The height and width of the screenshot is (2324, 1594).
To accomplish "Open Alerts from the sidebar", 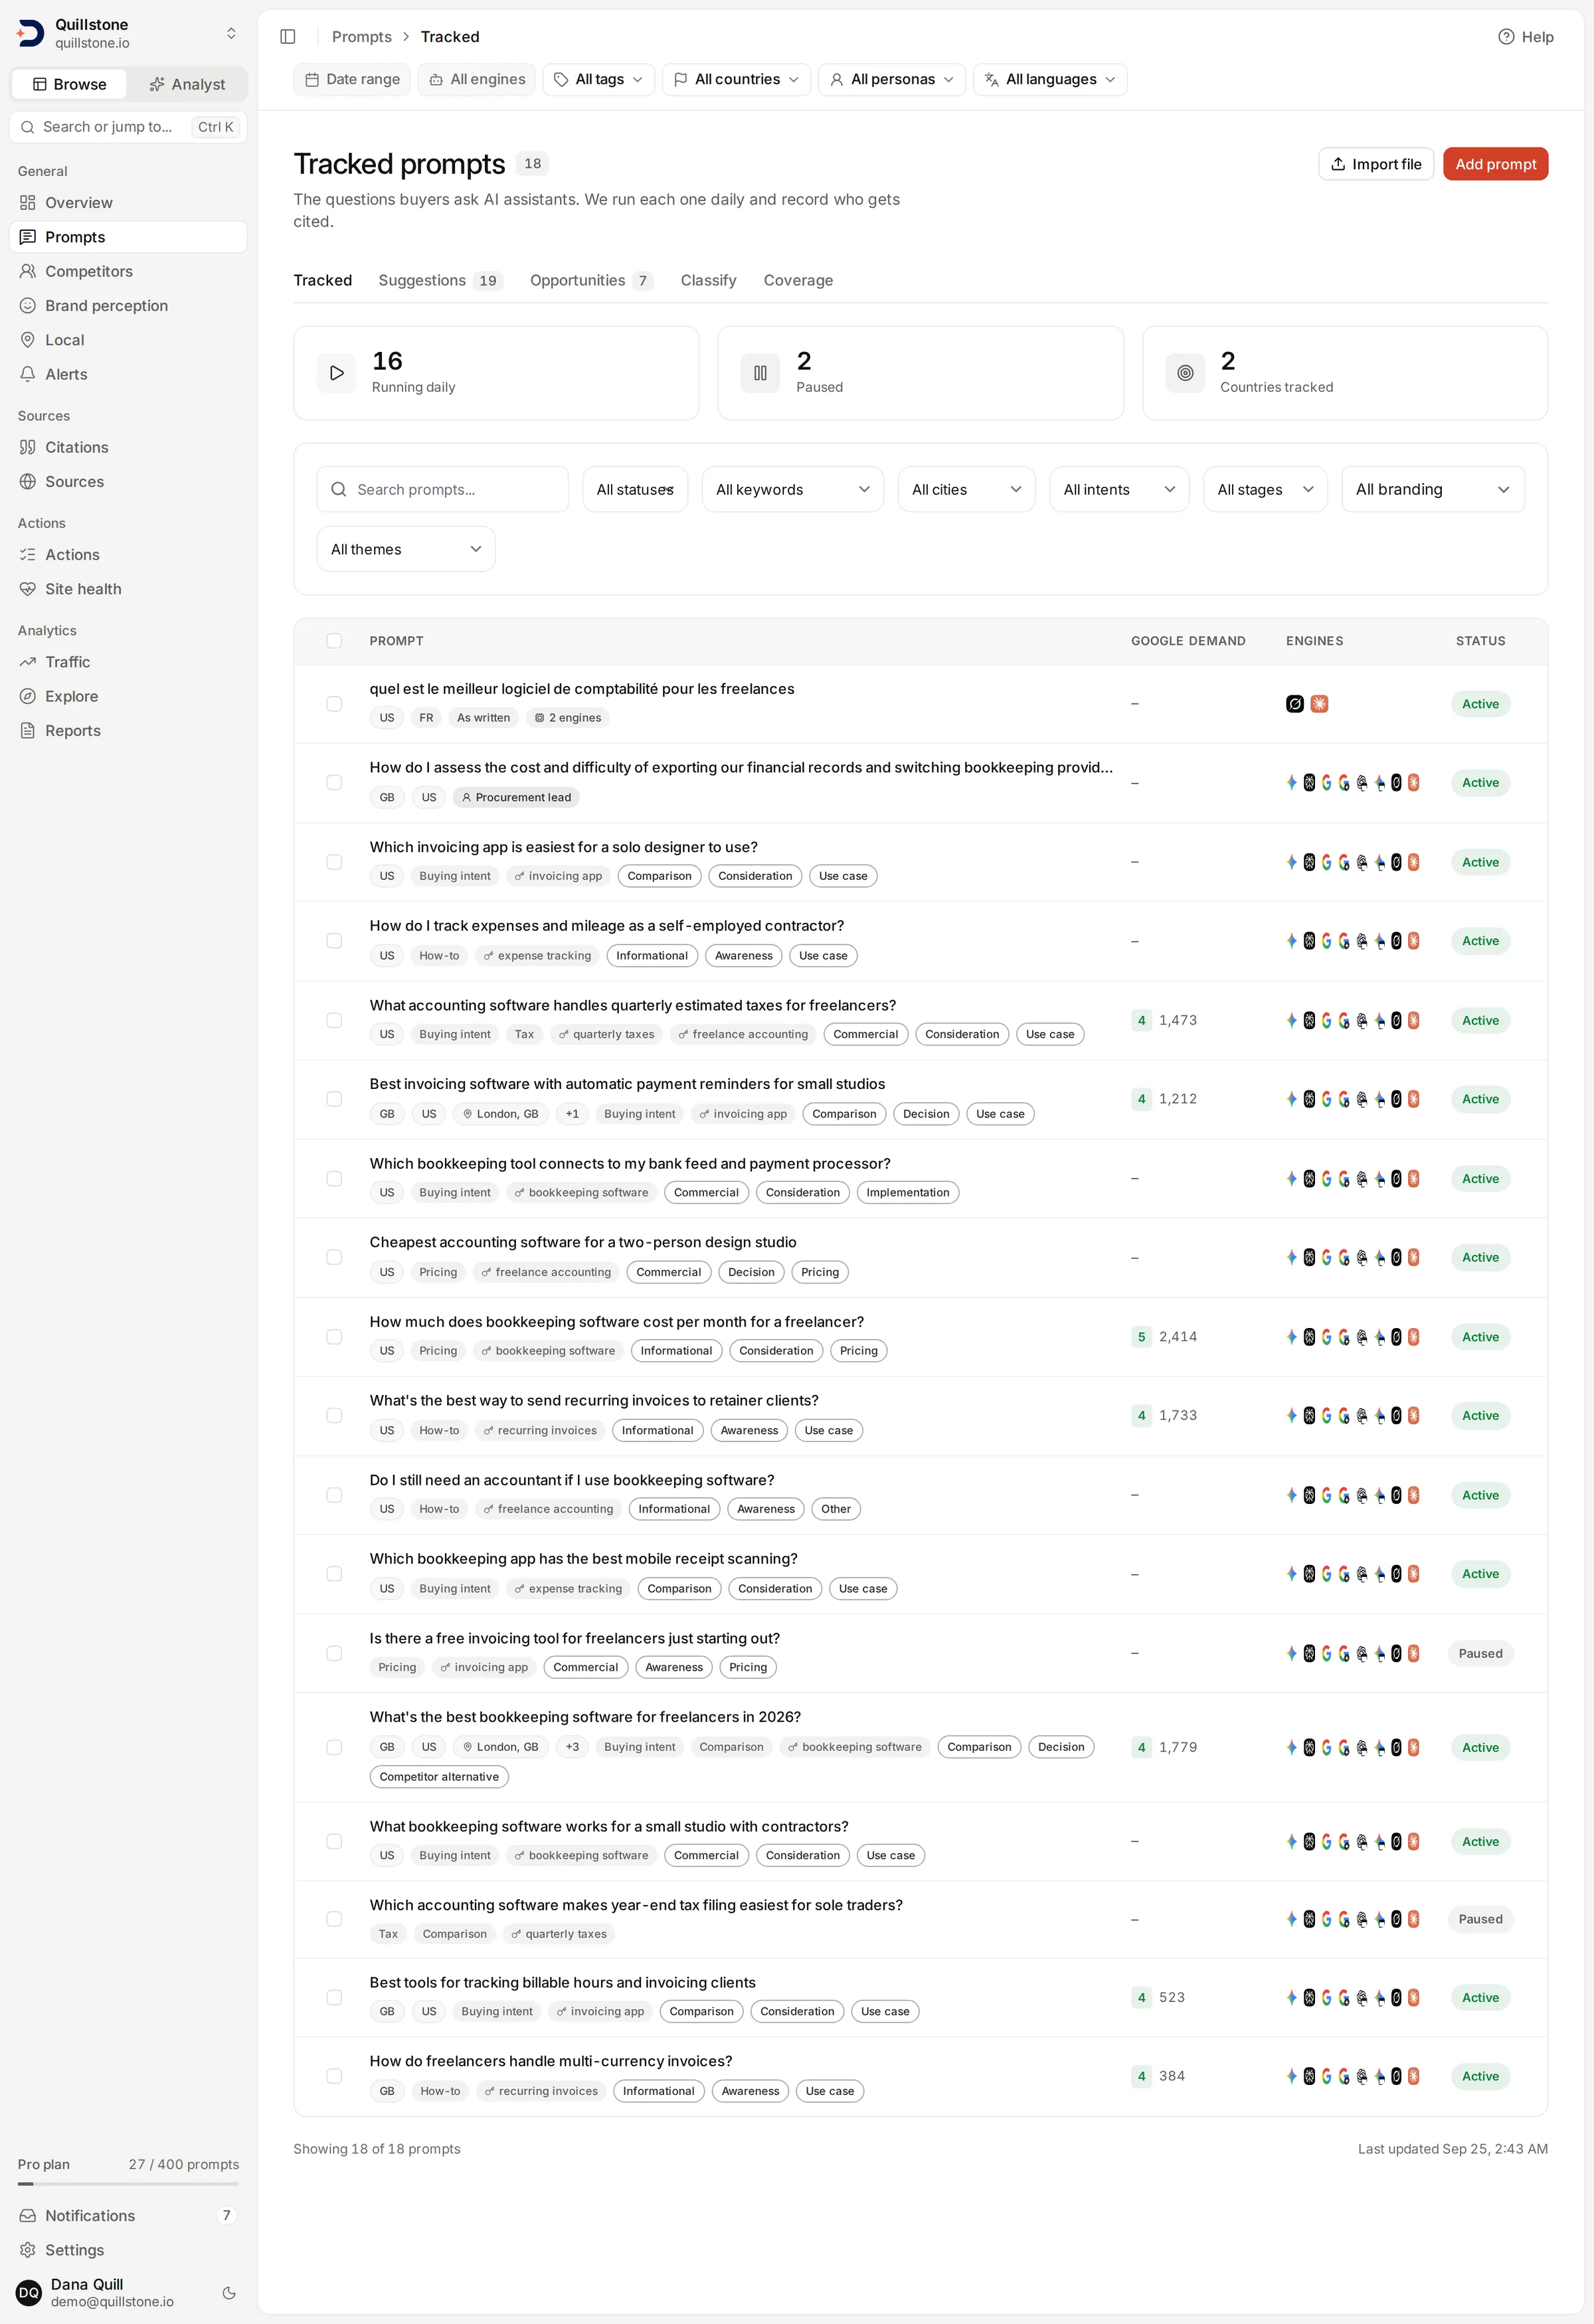I will tap(128, 374).
